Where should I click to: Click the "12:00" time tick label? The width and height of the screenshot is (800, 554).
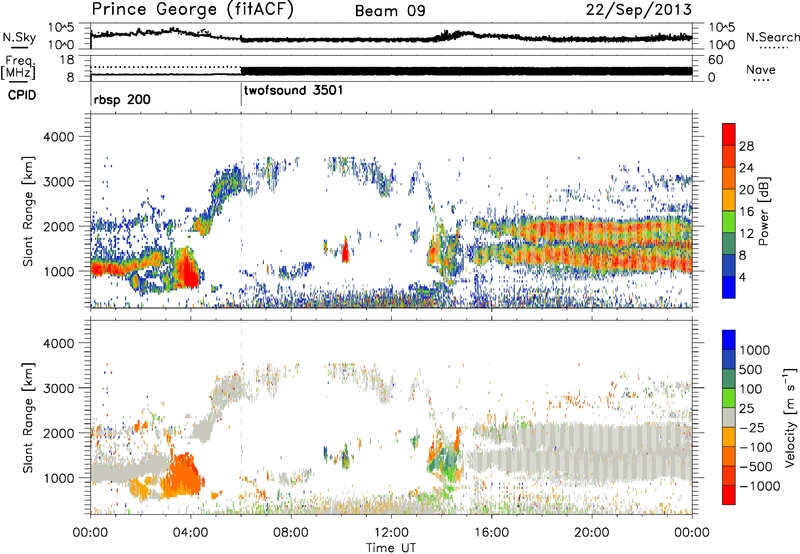coord(391,533)
